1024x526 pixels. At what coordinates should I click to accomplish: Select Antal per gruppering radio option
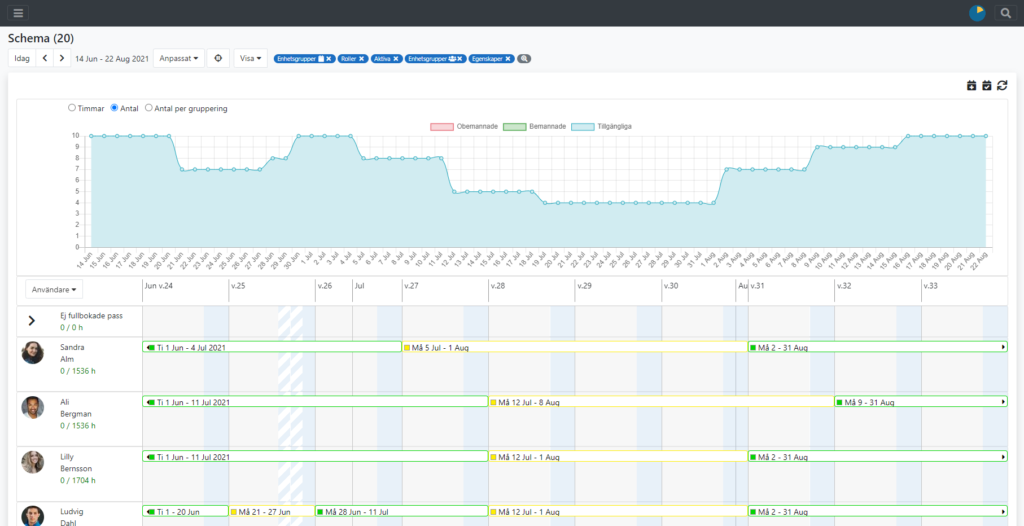149,108
